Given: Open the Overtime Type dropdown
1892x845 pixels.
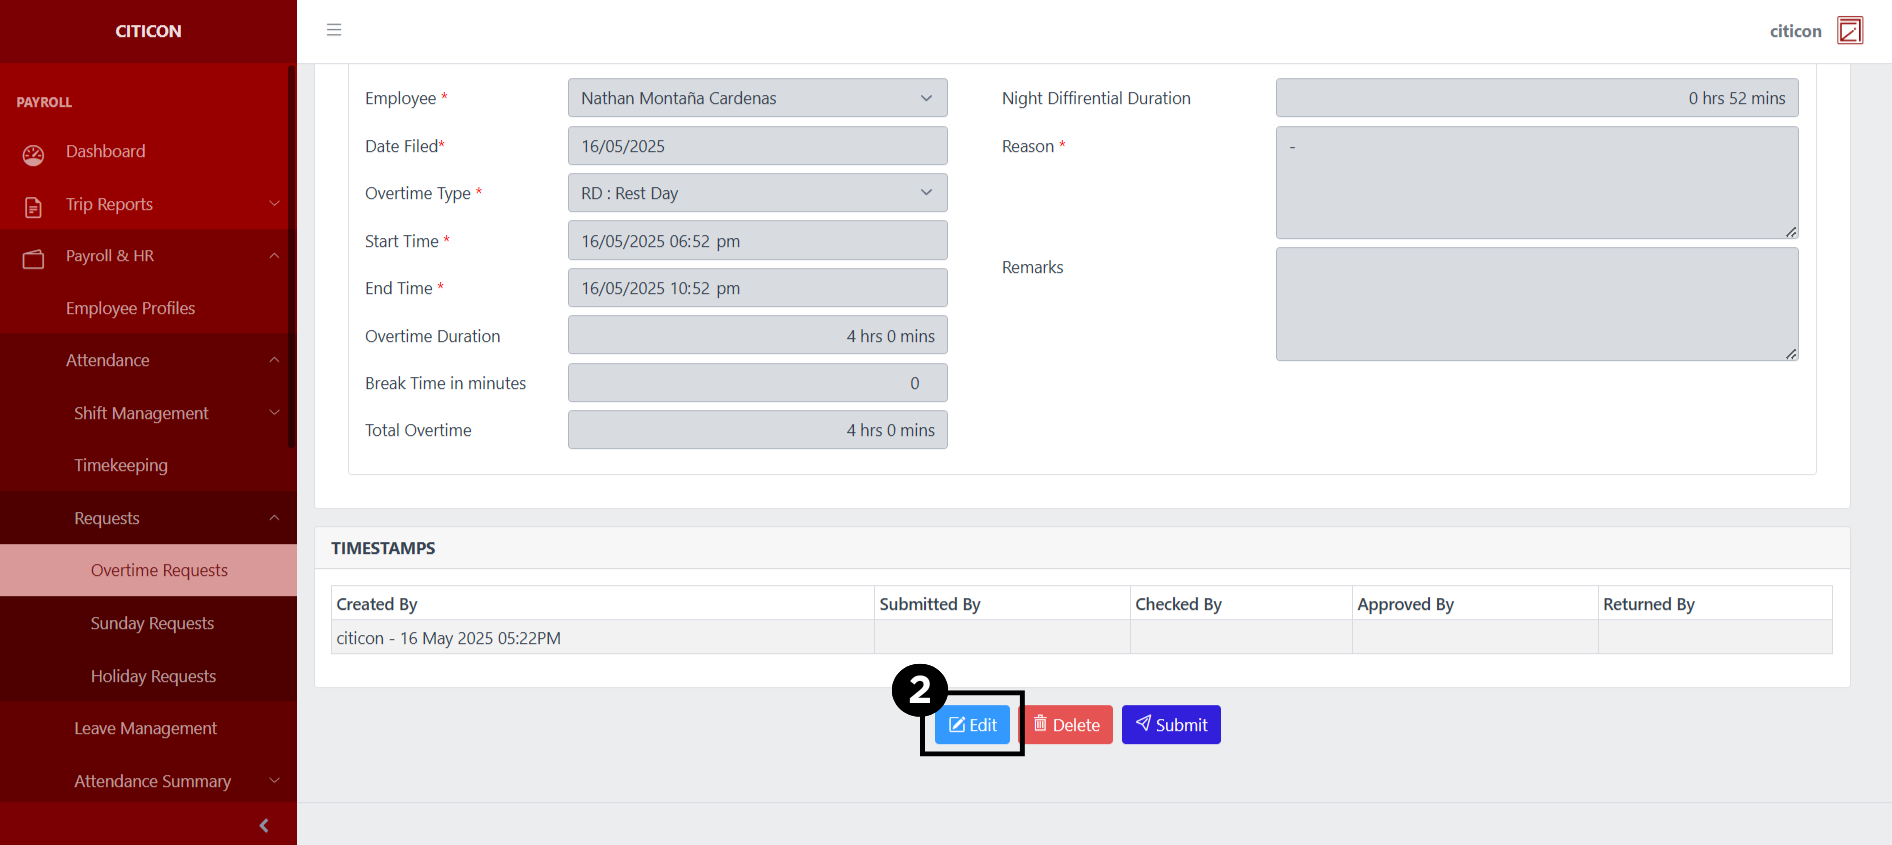Looking at the screenshot, I should (x=757, y=193).
